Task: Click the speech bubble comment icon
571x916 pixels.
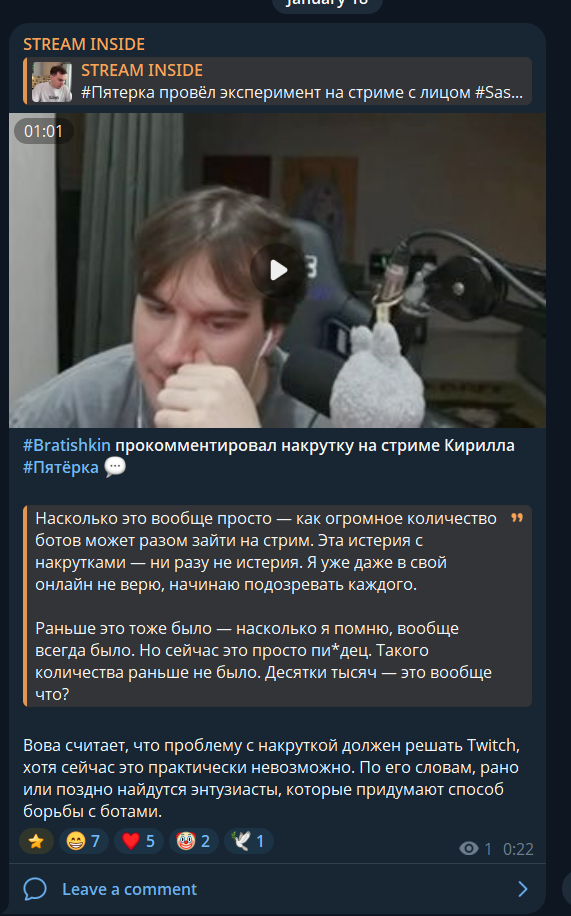Action: tap(35, 889)
